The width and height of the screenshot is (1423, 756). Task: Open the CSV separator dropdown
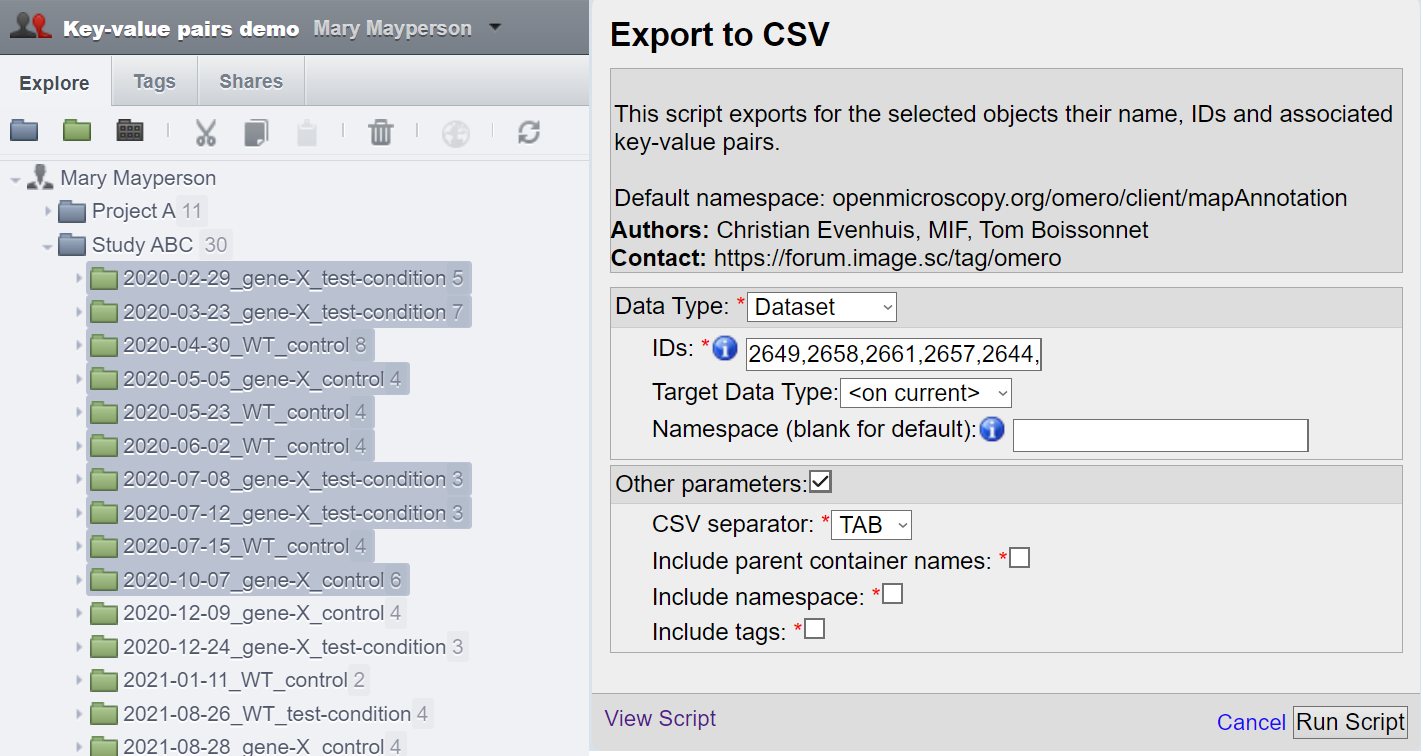[871, 525]
